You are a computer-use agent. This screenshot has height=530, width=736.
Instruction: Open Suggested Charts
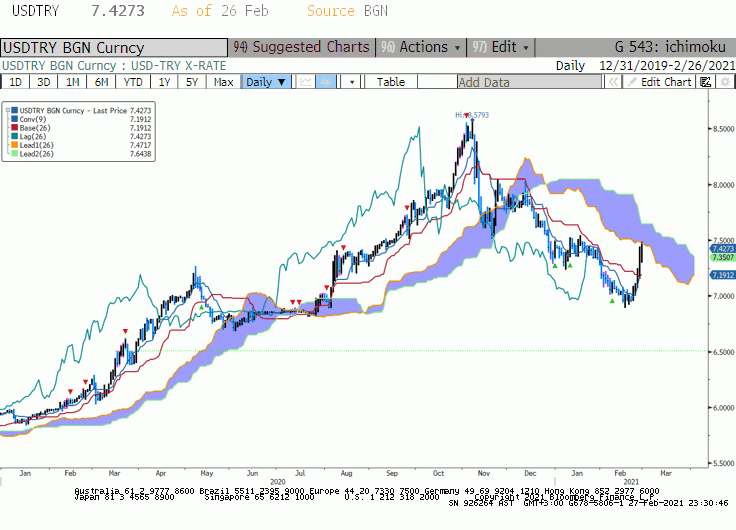click(x=302, y=47)
